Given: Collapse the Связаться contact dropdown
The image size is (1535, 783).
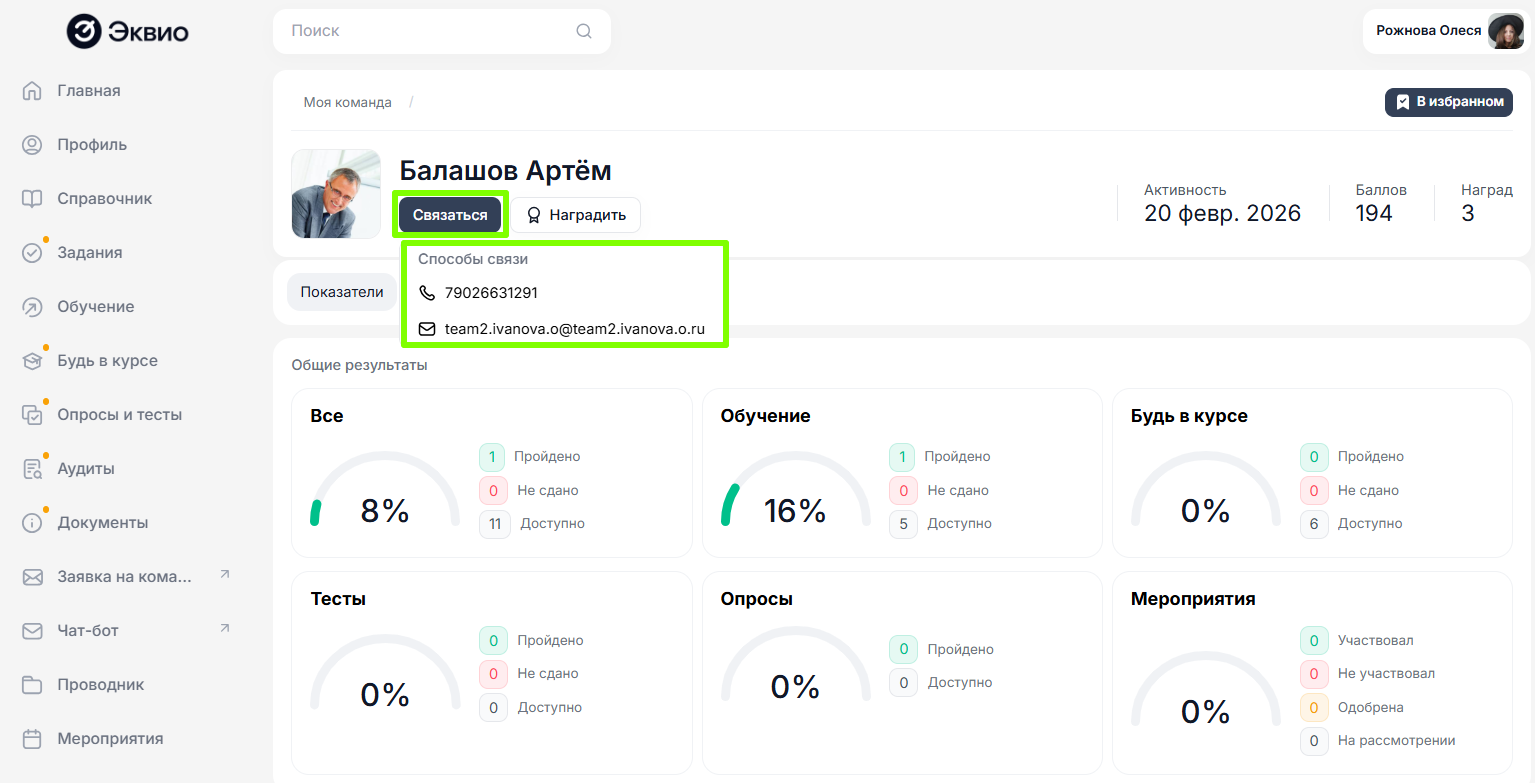Looking at the screenshot, I should tap(450, 215).
